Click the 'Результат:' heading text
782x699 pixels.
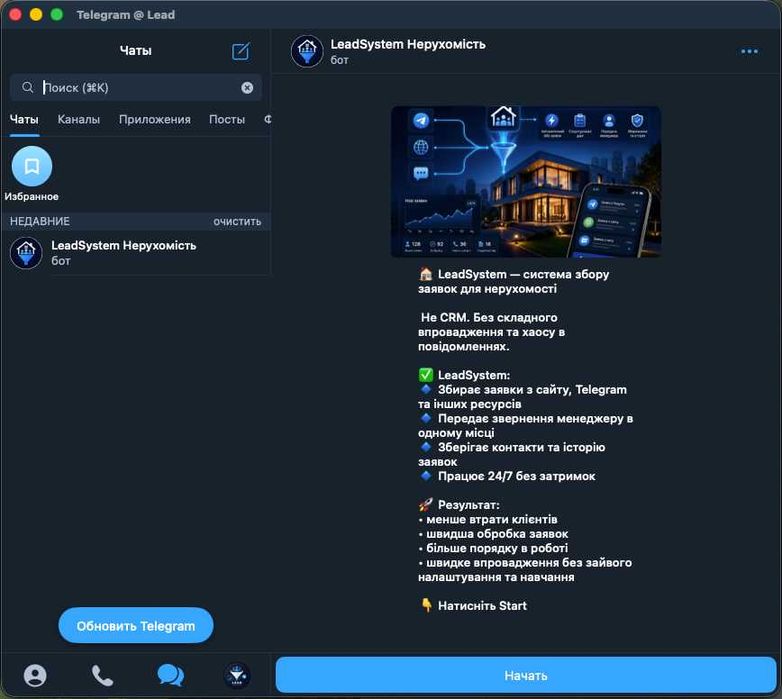[x=468, y=505]
